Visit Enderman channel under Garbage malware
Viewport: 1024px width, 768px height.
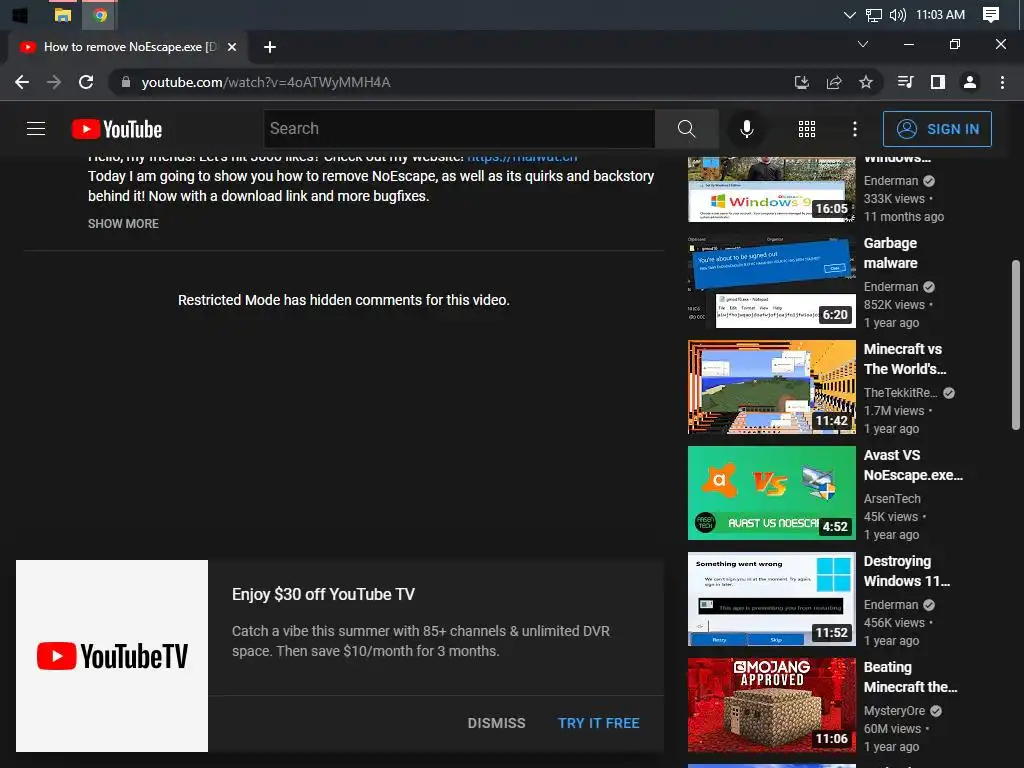(891, 287)
